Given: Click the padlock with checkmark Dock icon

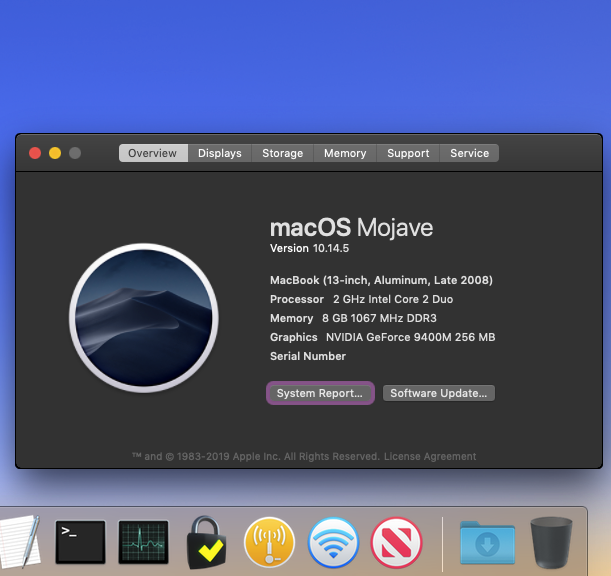Looking at the screenshot, I should (x=206, y=542).
